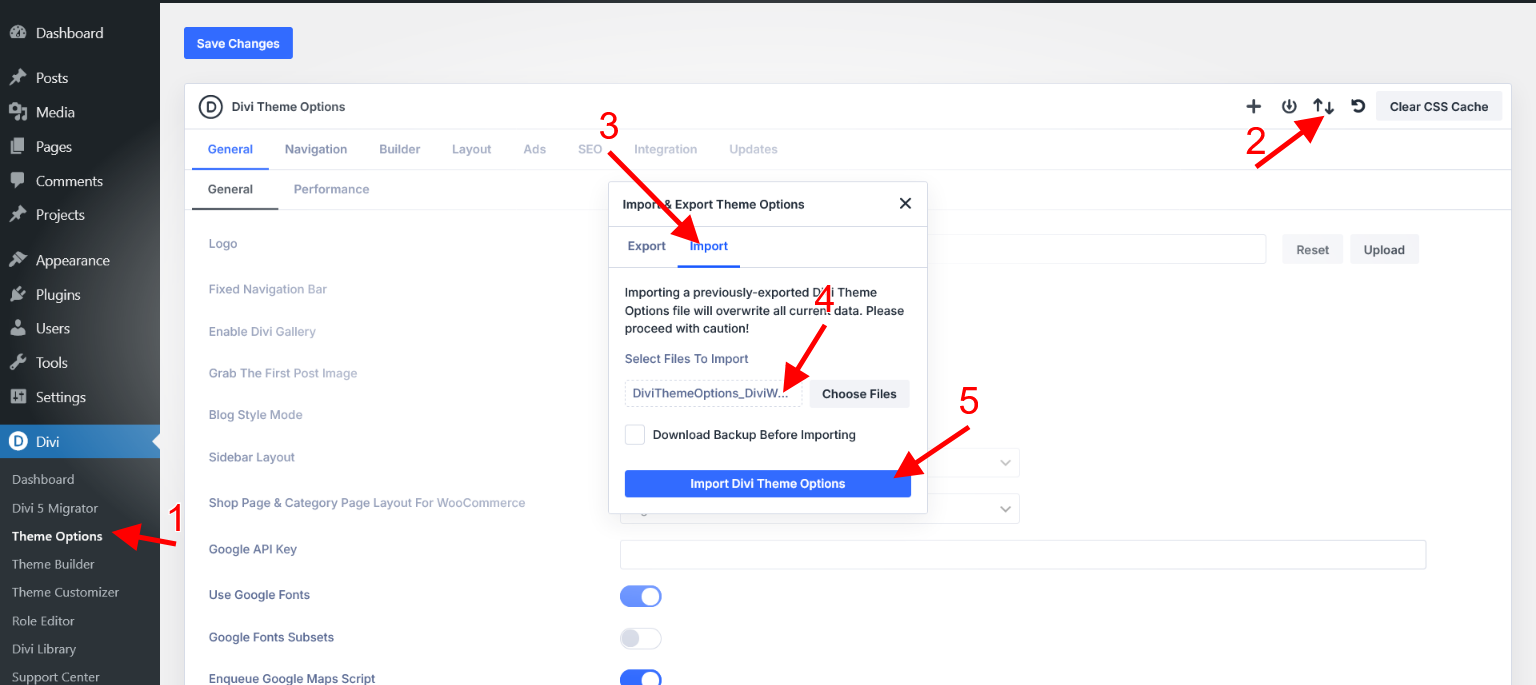
Task: Click the Logo Reset button
Action: pos(1313,250)
